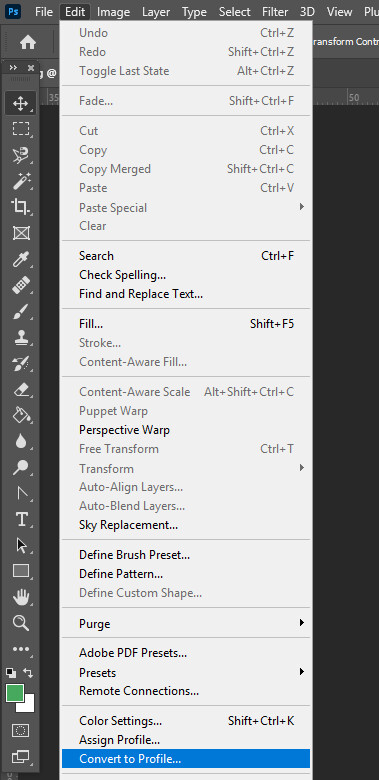The height and width of the screenshot is (780, 379).
Task: Select the Eyedropper tool
Action: 20,259
